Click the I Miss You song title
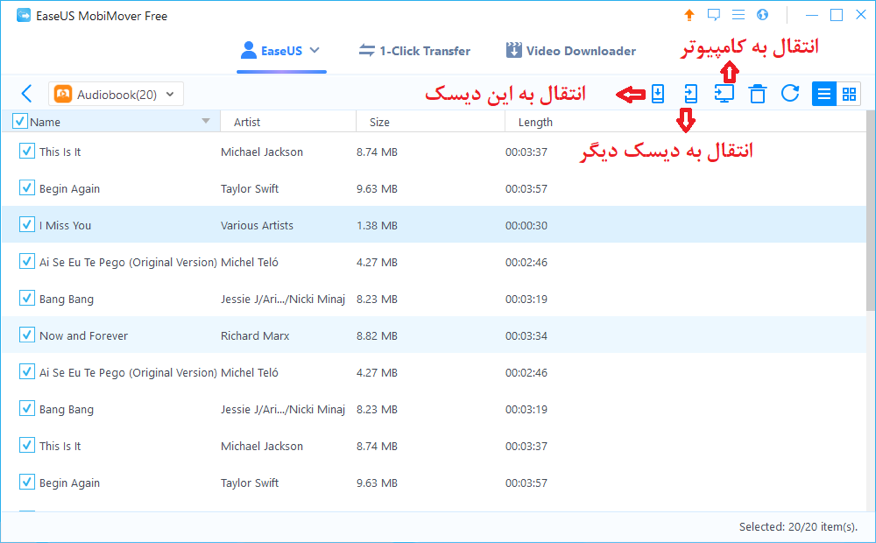This screenshot has width=876, height=543. pos(65,226)
